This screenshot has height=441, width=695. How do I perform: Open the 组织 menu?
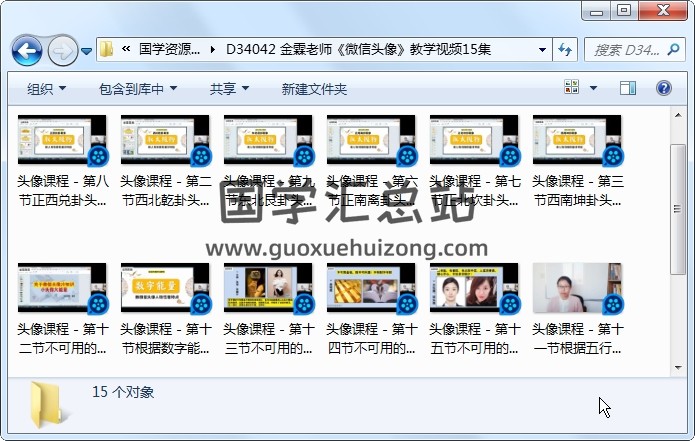pos(46,89)
